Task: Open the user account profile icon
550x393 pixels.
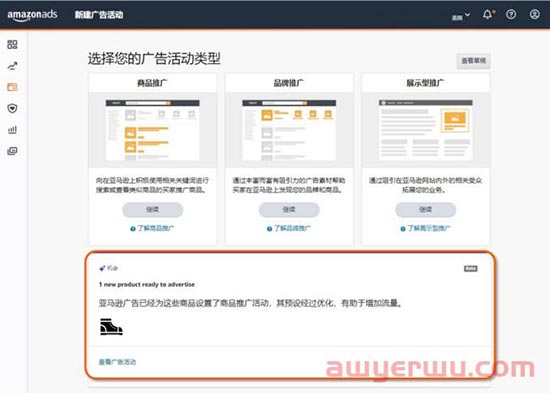Action: point(535,14)
